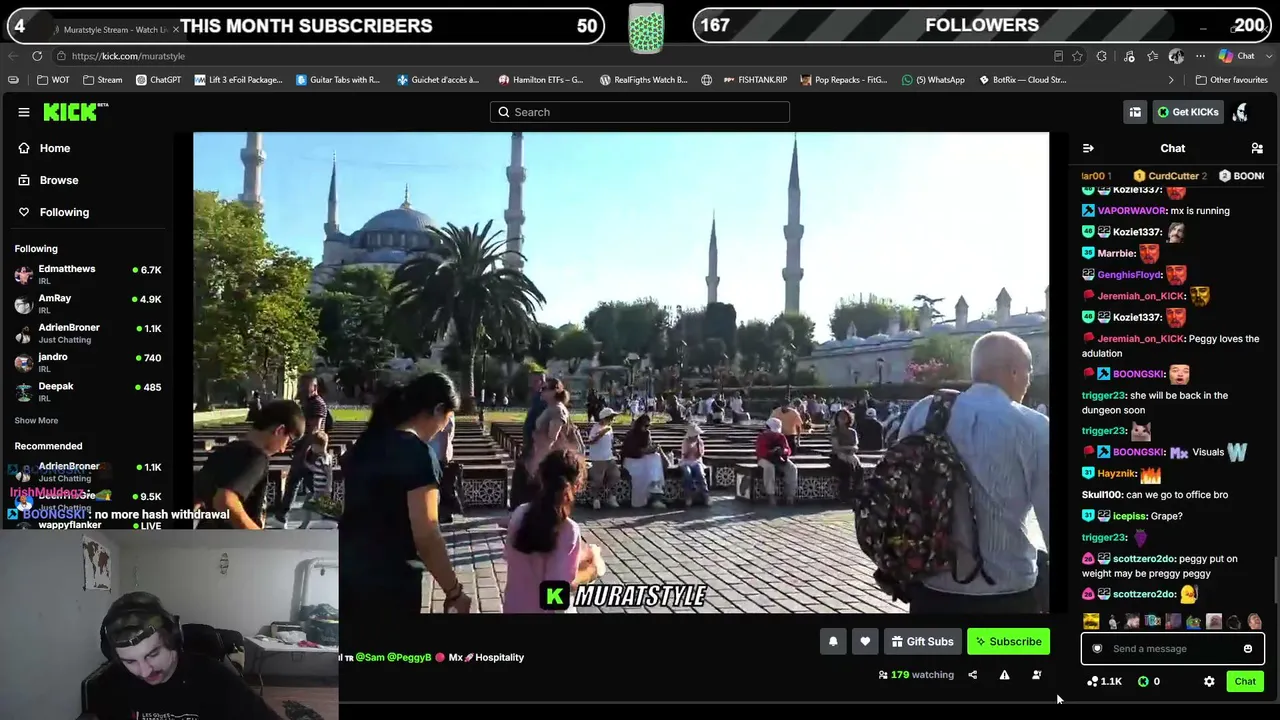Image resolution: width=1280 pixels, height=720 pixels.
Task: Reload the browser page
Action: point(37,56)
